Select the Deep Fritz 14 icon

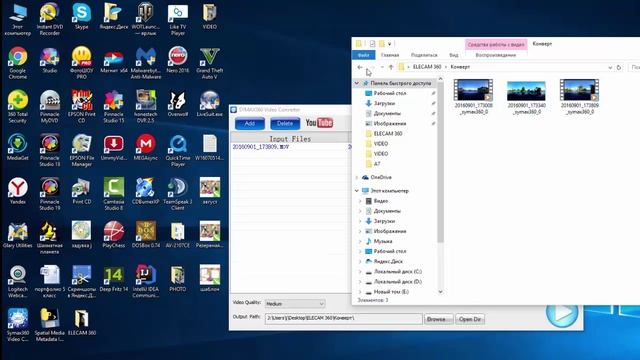tap(113, 278)
